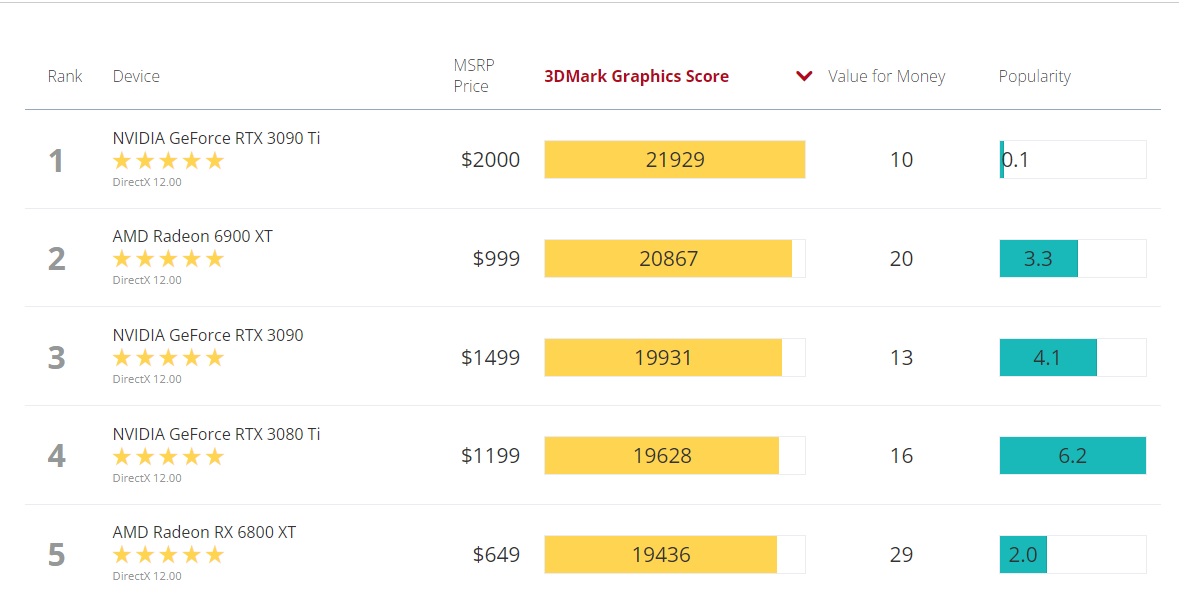This screenshot has width=1203, height=603.
Task: Sort table by Value for Money
Action: pyautogui.click(x=886, y=77)
